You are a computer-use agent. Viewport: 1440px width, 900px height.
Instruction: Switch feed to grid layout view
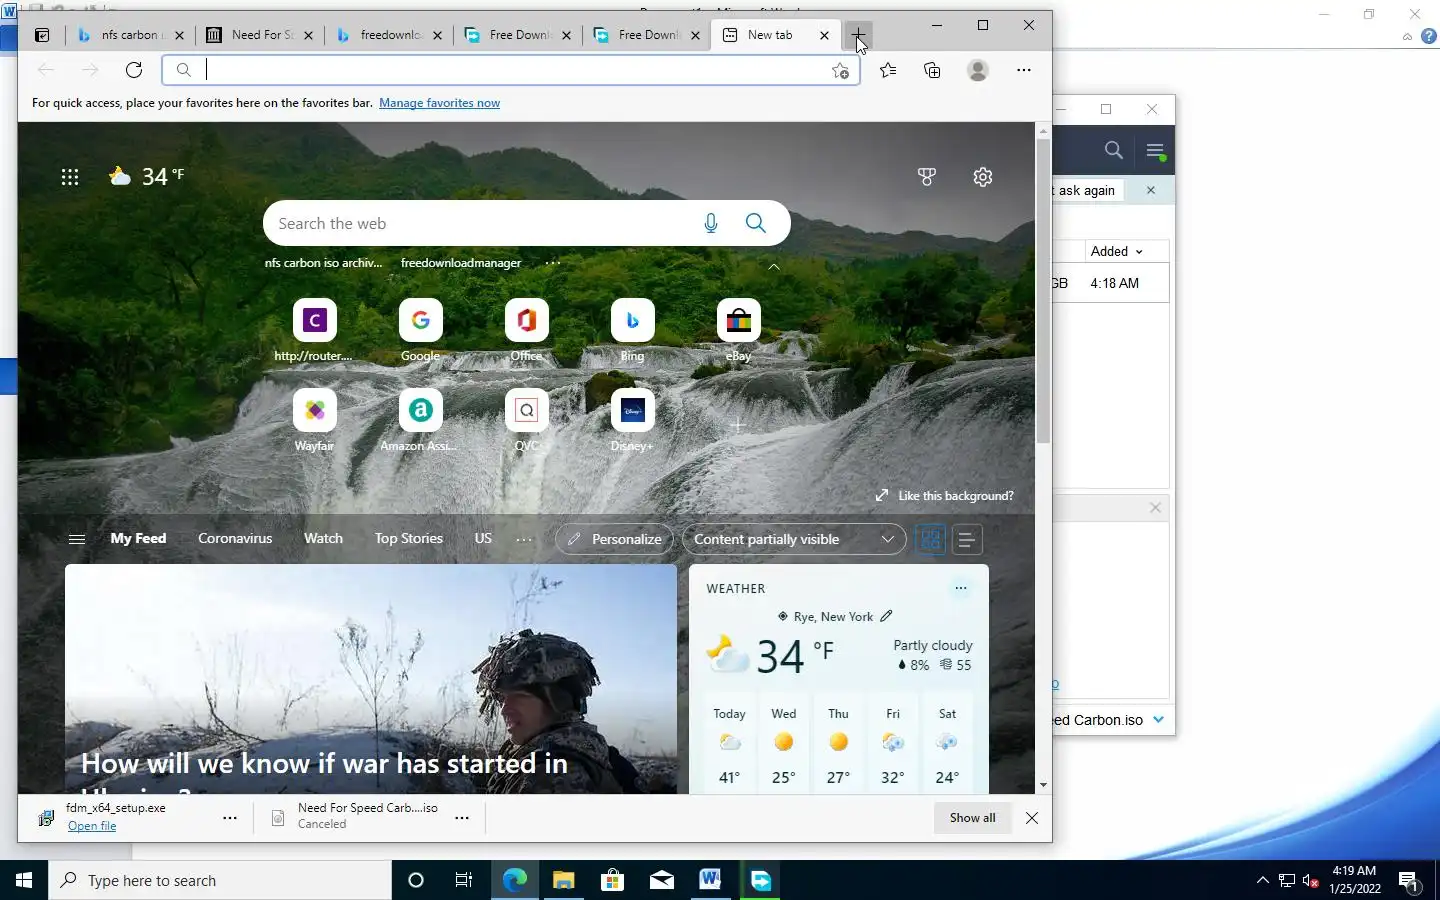(931, 539)
